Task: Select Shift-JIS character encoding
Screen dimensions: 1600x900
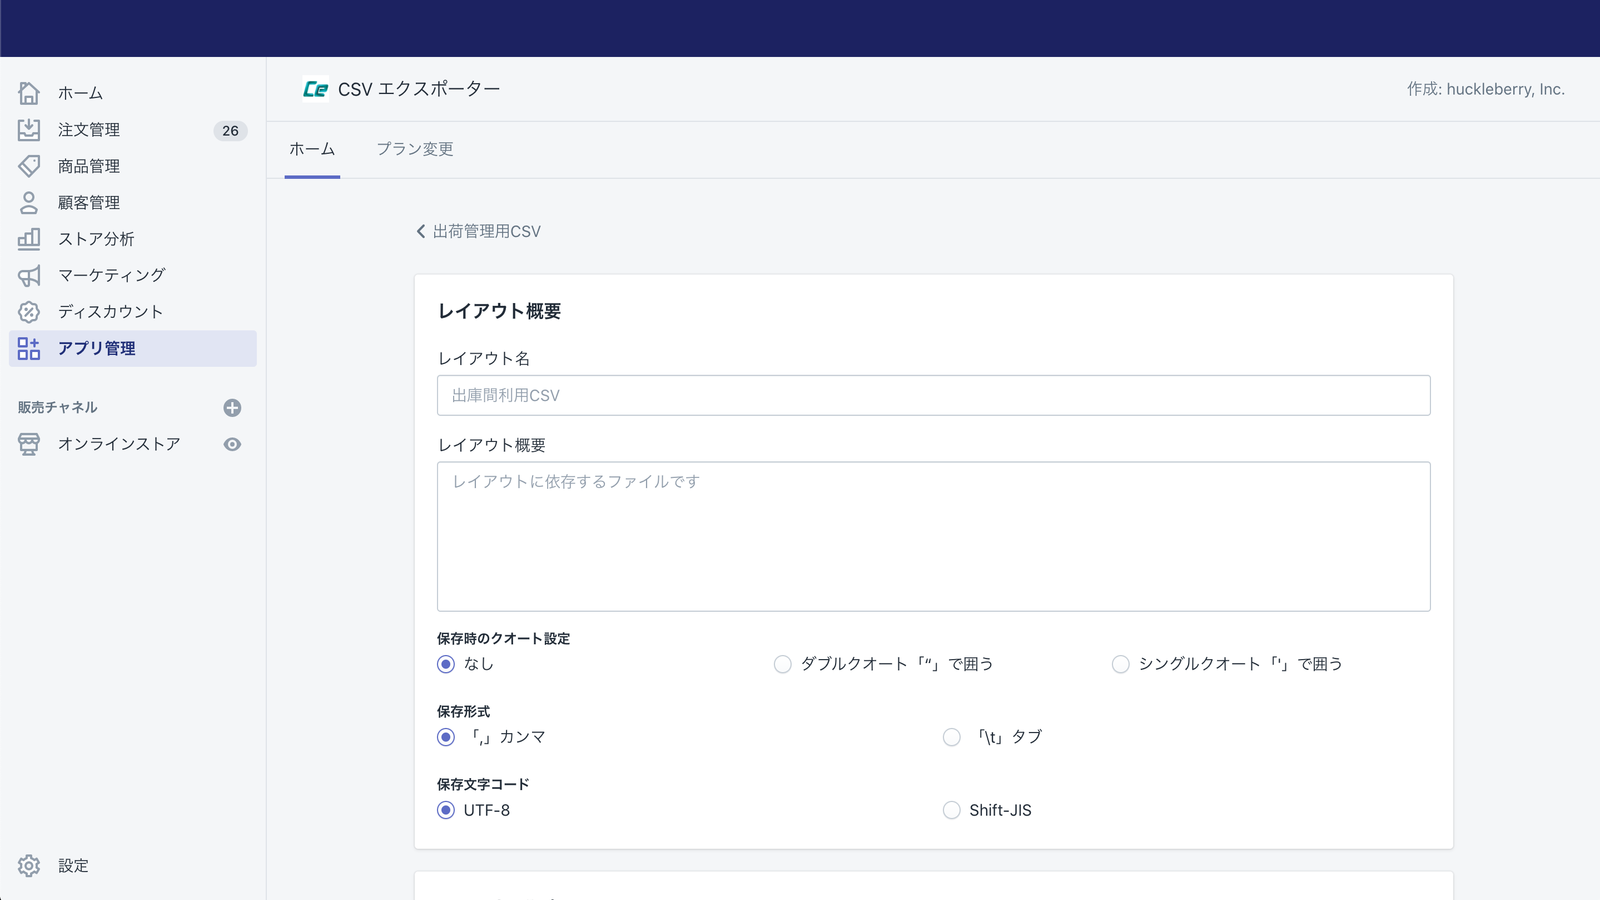Action: (952, 810)
